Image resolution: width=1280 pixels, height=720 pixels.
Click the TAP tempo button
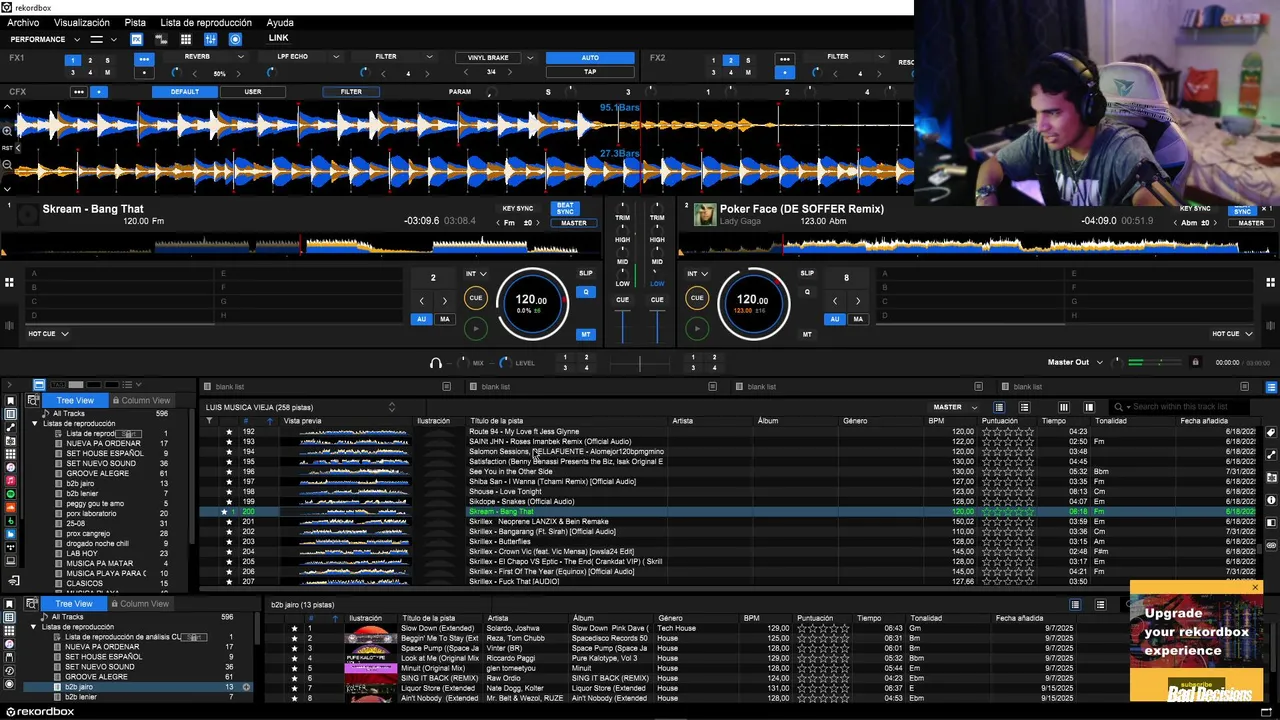point(590,72)
